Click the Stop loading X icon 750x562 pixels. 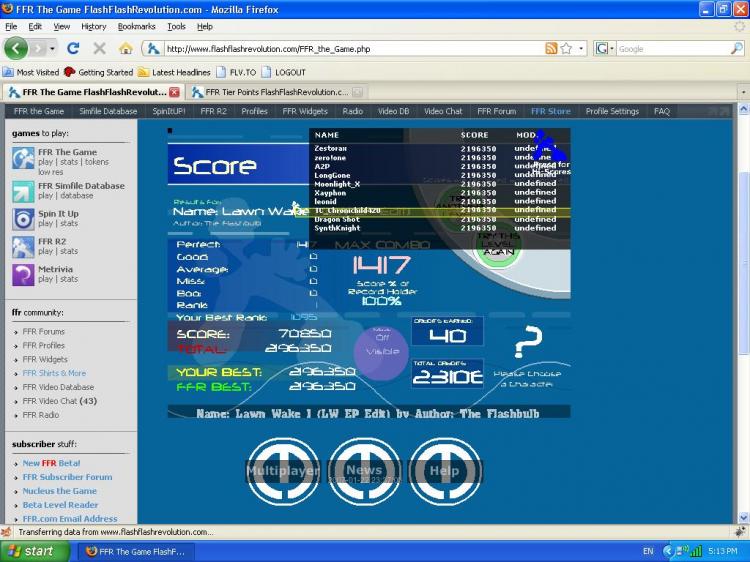click(99, 48)
